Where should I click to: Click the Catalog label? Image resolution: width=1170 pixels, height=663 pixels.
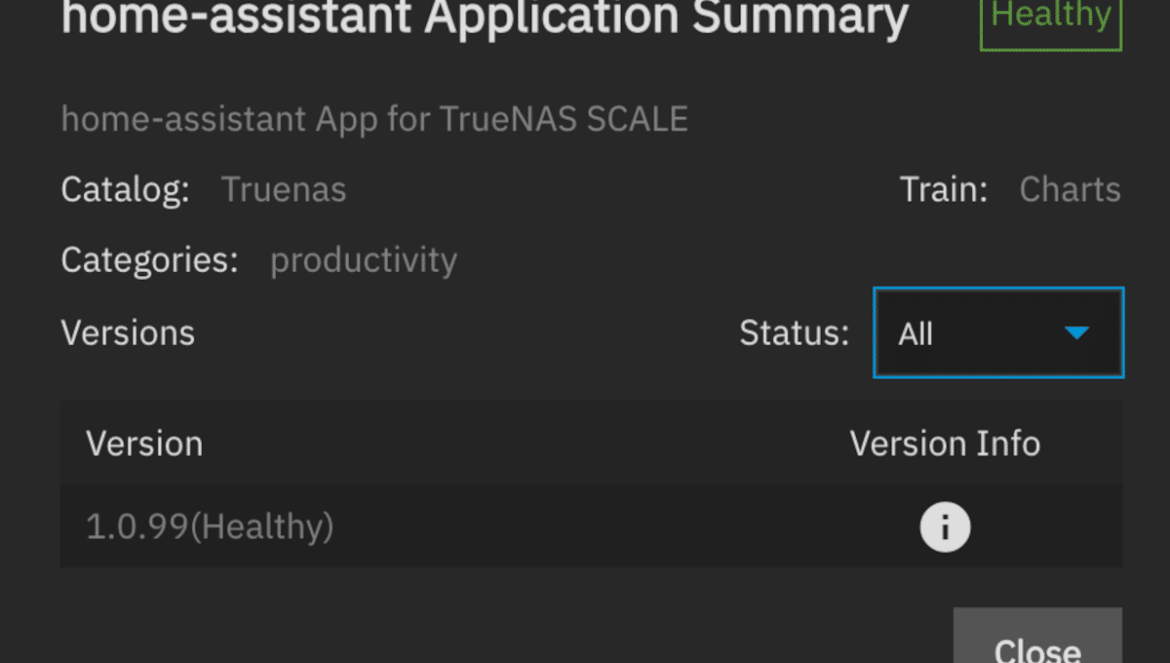coord(125,189)
